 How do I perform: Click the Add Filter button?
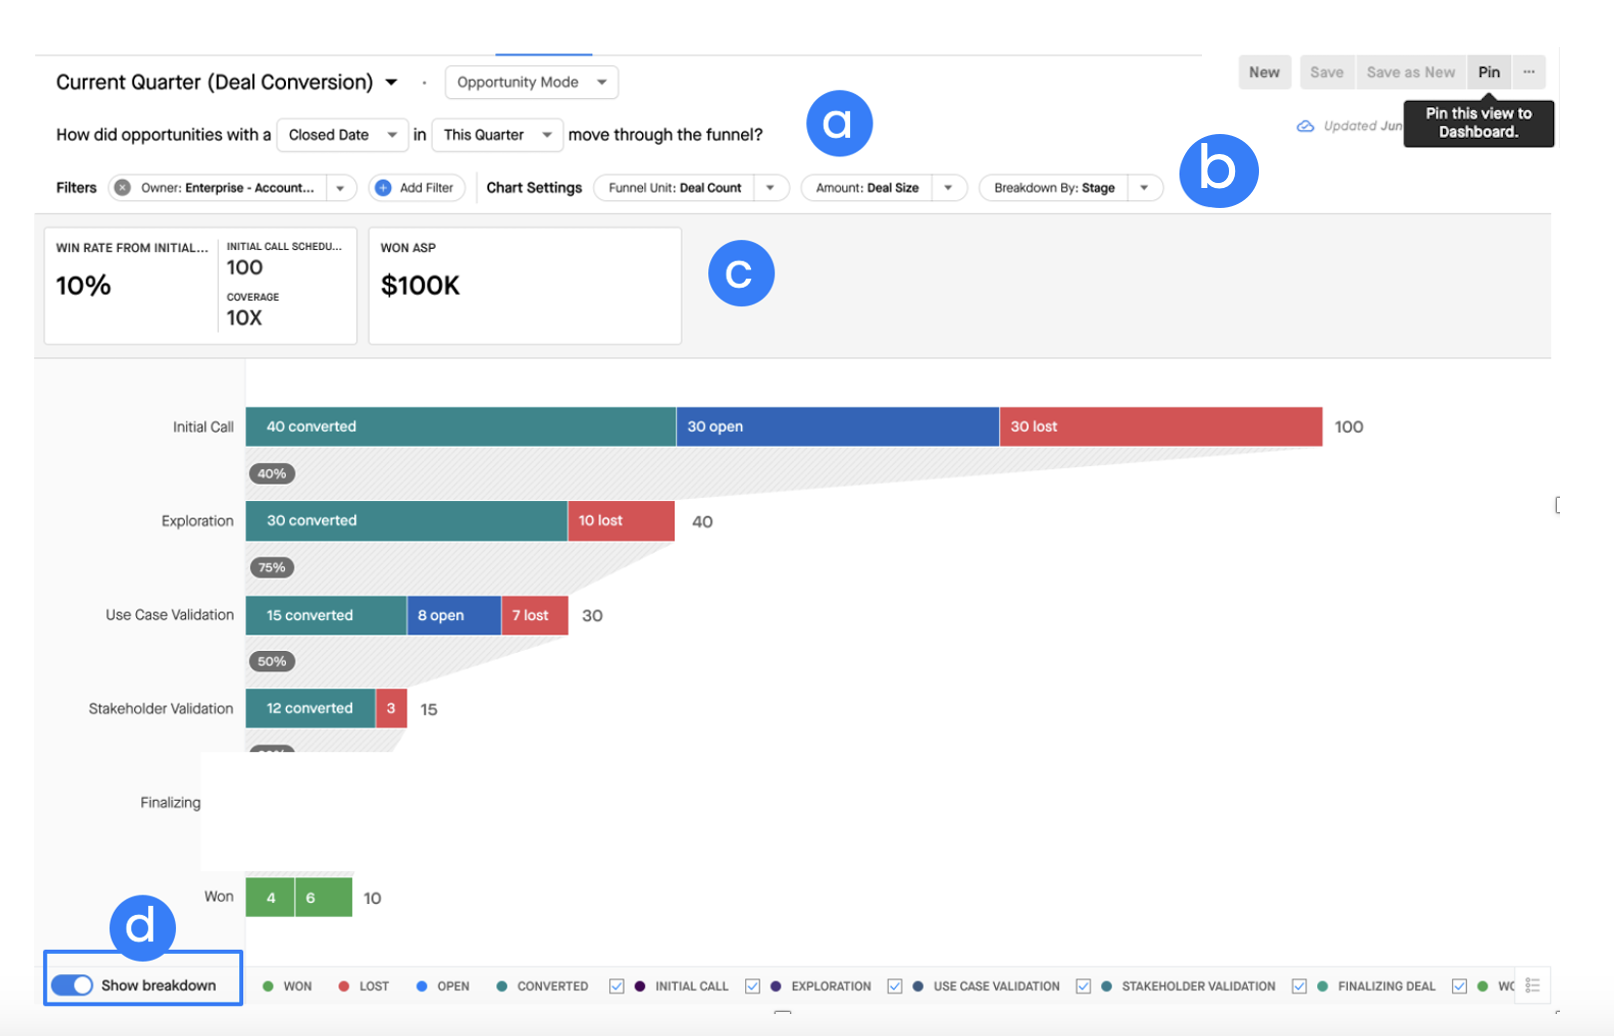[x=416, y=188]
